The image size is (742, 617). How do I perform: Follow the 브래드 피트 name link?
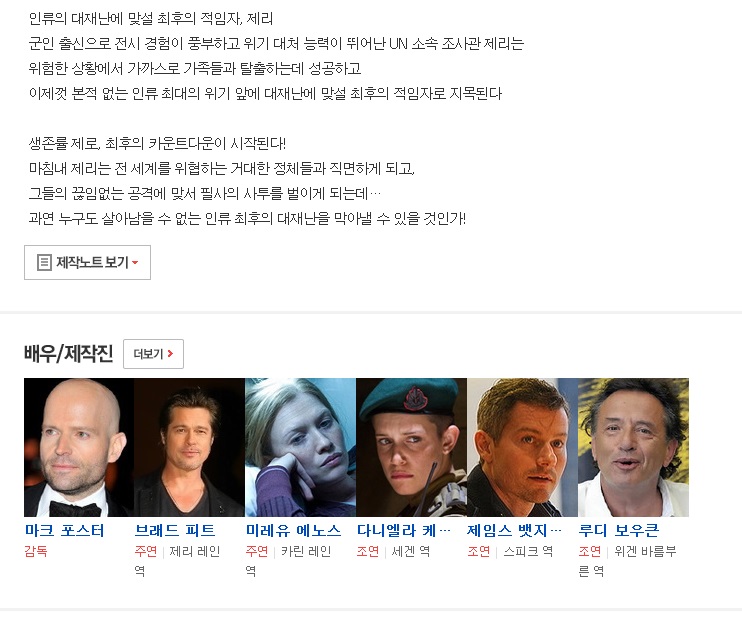click(175, 530)
